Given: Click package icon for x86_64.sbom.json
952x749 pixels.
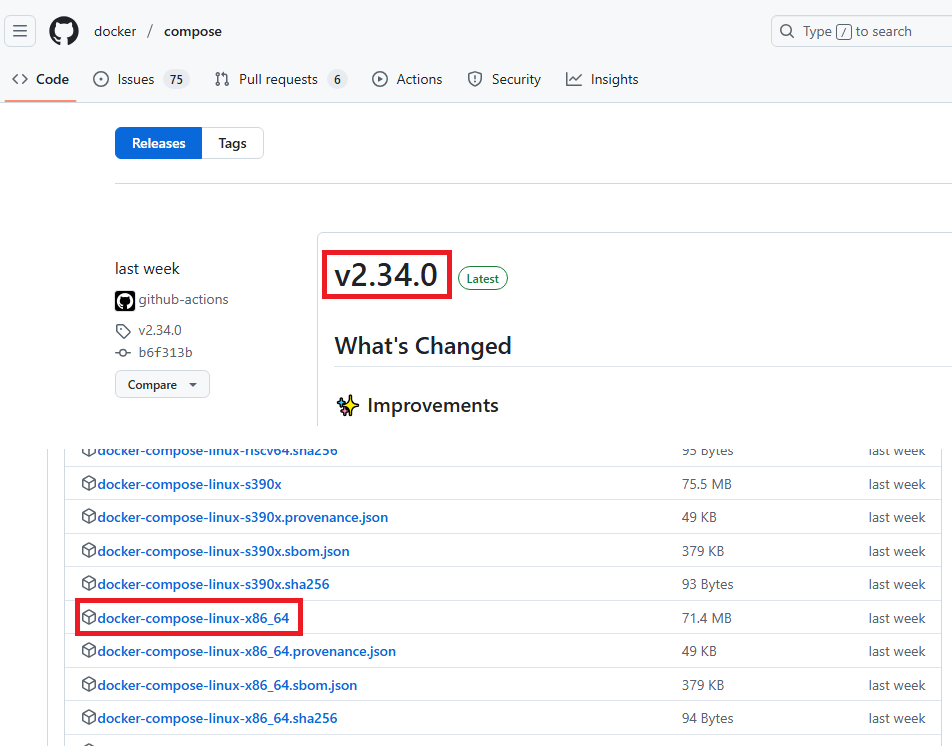Looking at the screenshot, I should point(89,684).
